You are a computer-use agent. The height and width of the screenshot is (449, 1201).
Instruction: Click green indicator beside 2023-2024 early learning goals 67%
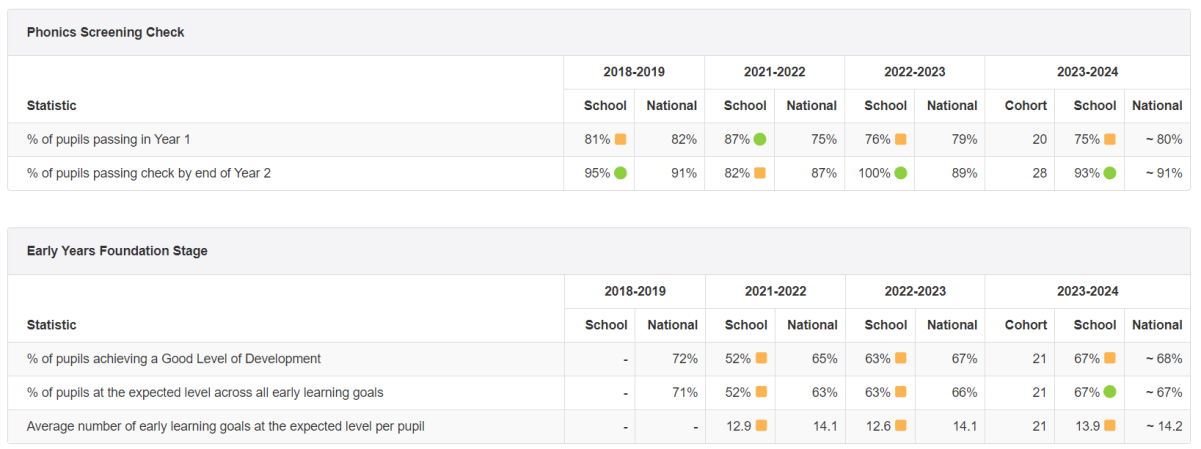pyautogui.click(x=1110, y=392)
